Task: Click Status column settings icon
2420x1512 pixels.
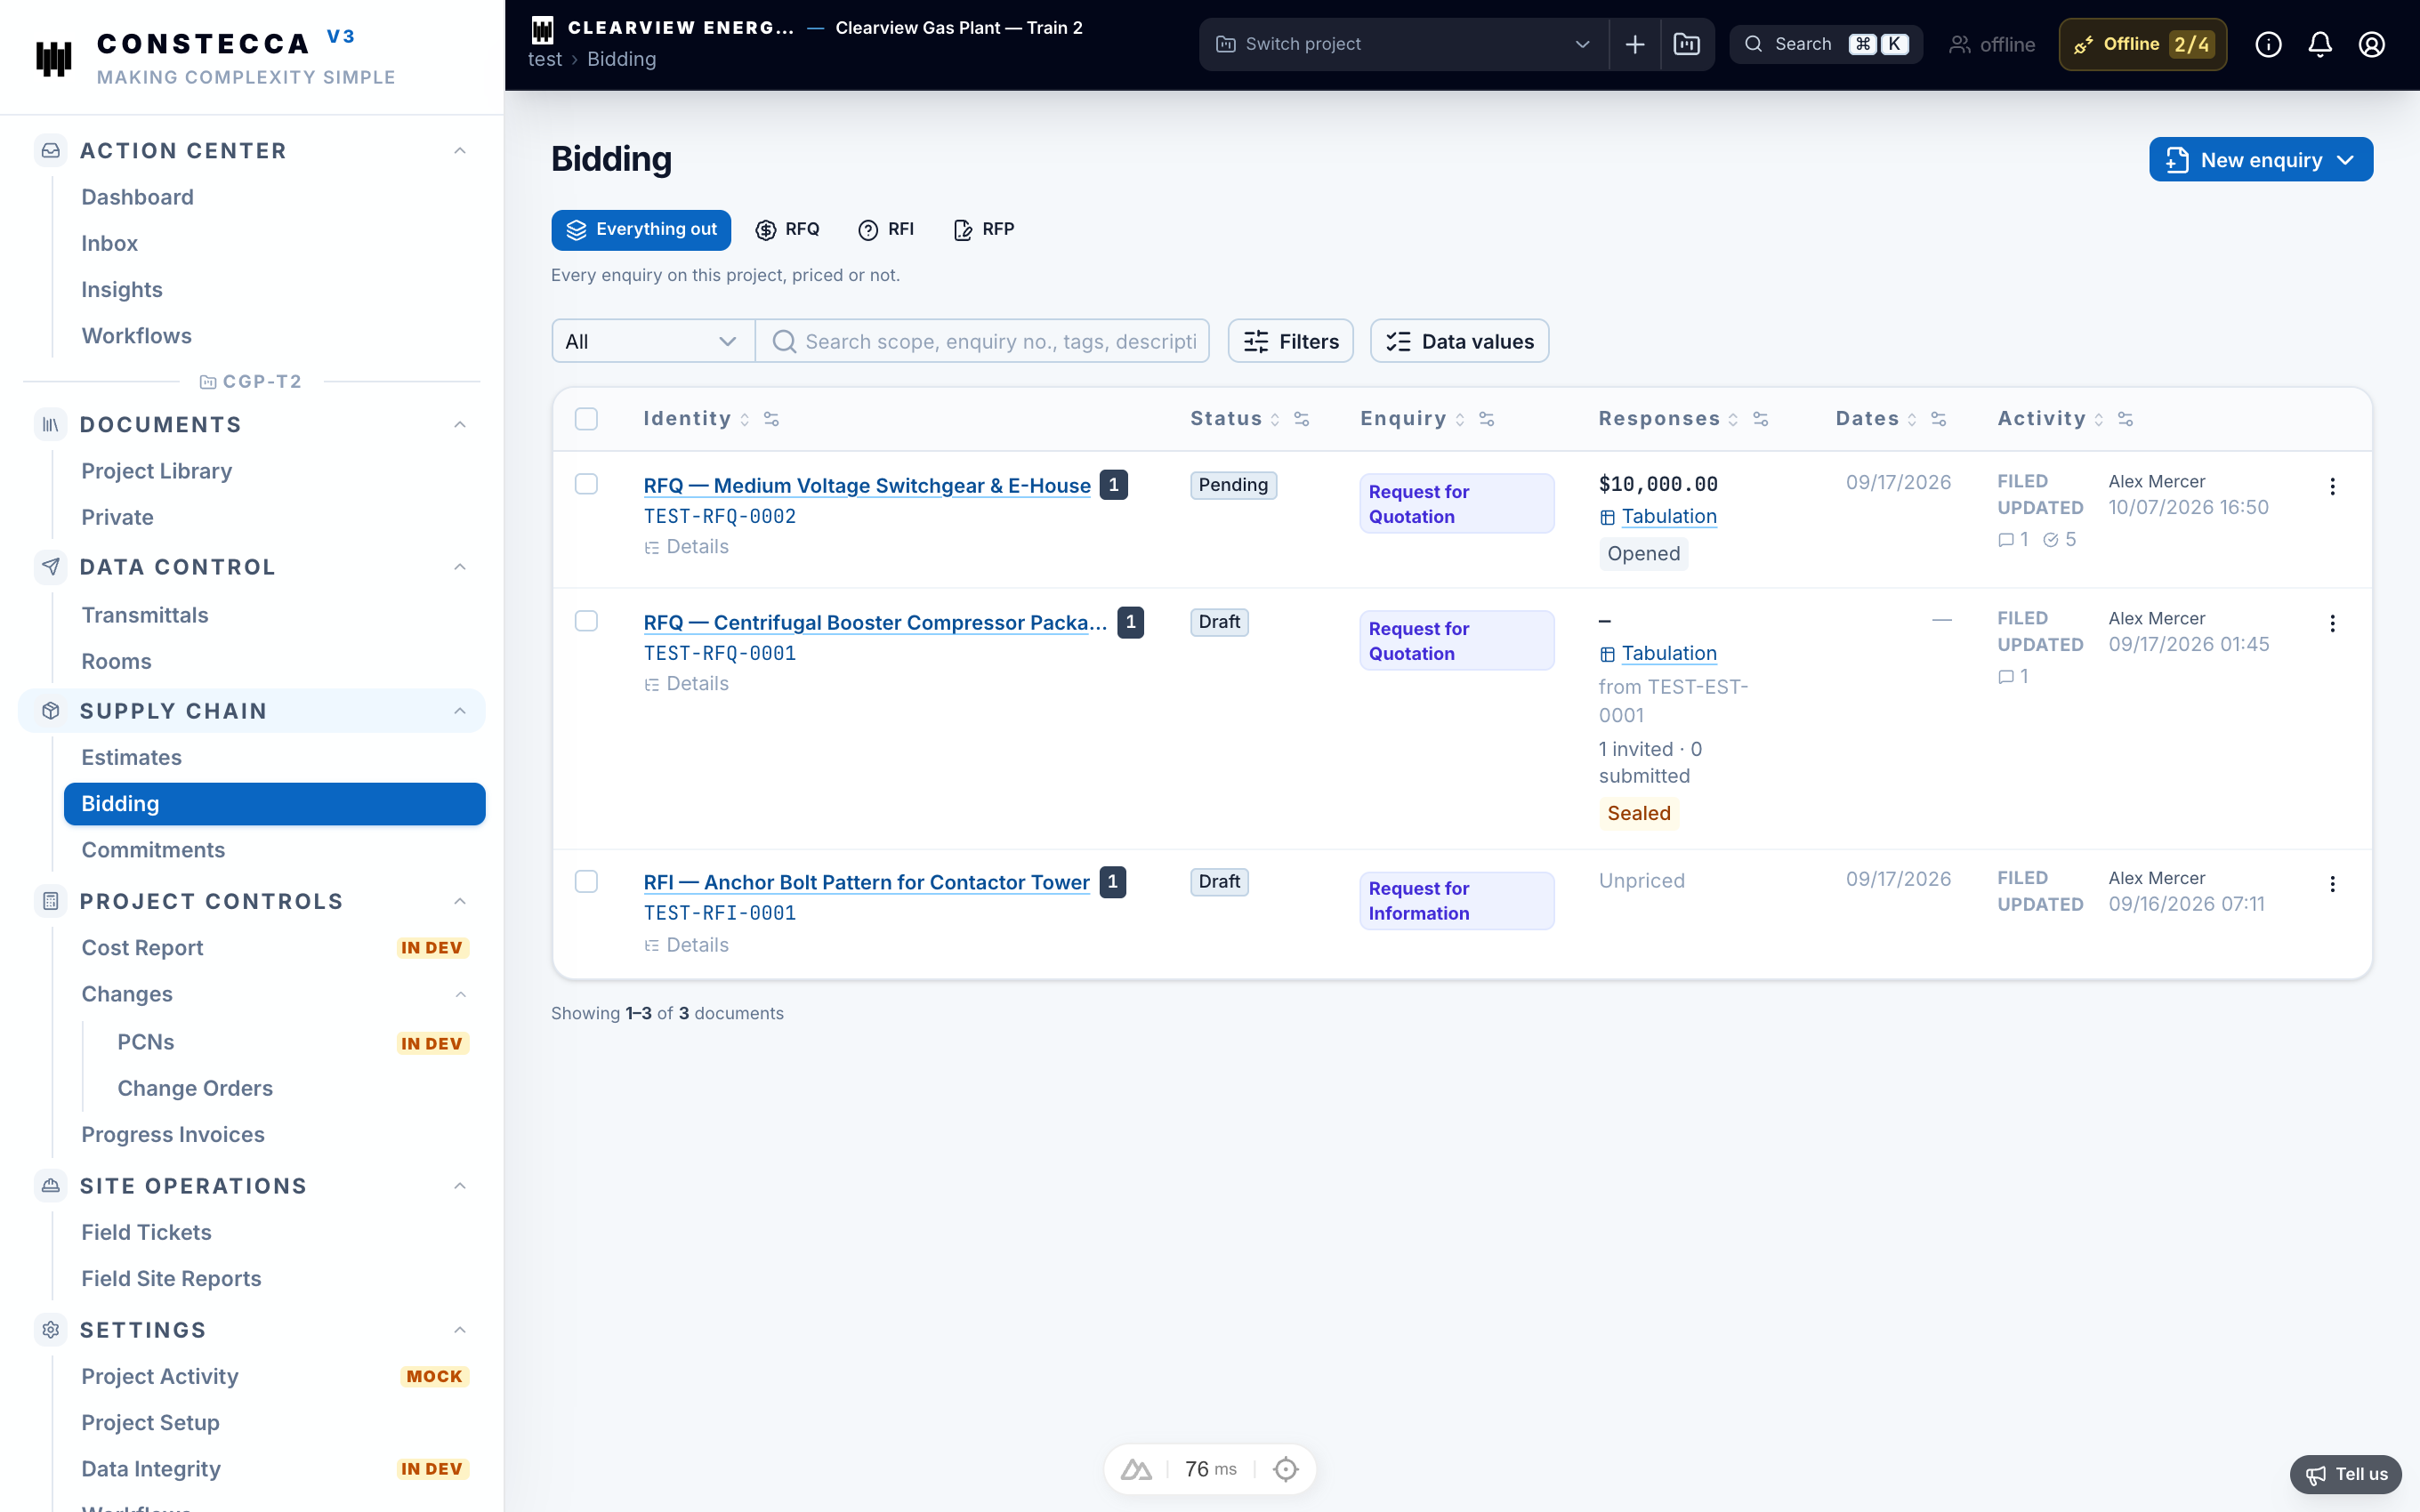Action: [x=1301, y=419]
